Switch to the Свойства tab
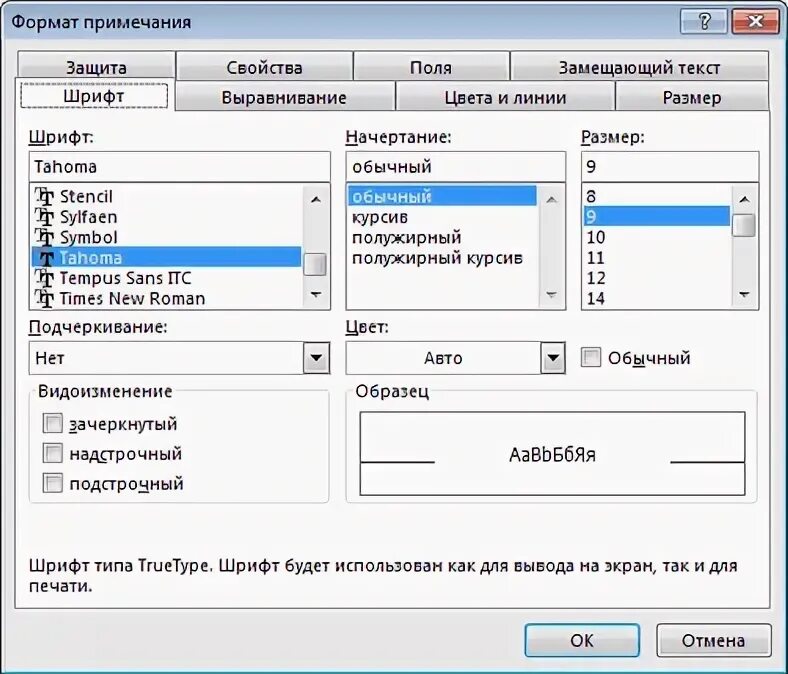Screen dimensions: 788x674 pos(264,67)
